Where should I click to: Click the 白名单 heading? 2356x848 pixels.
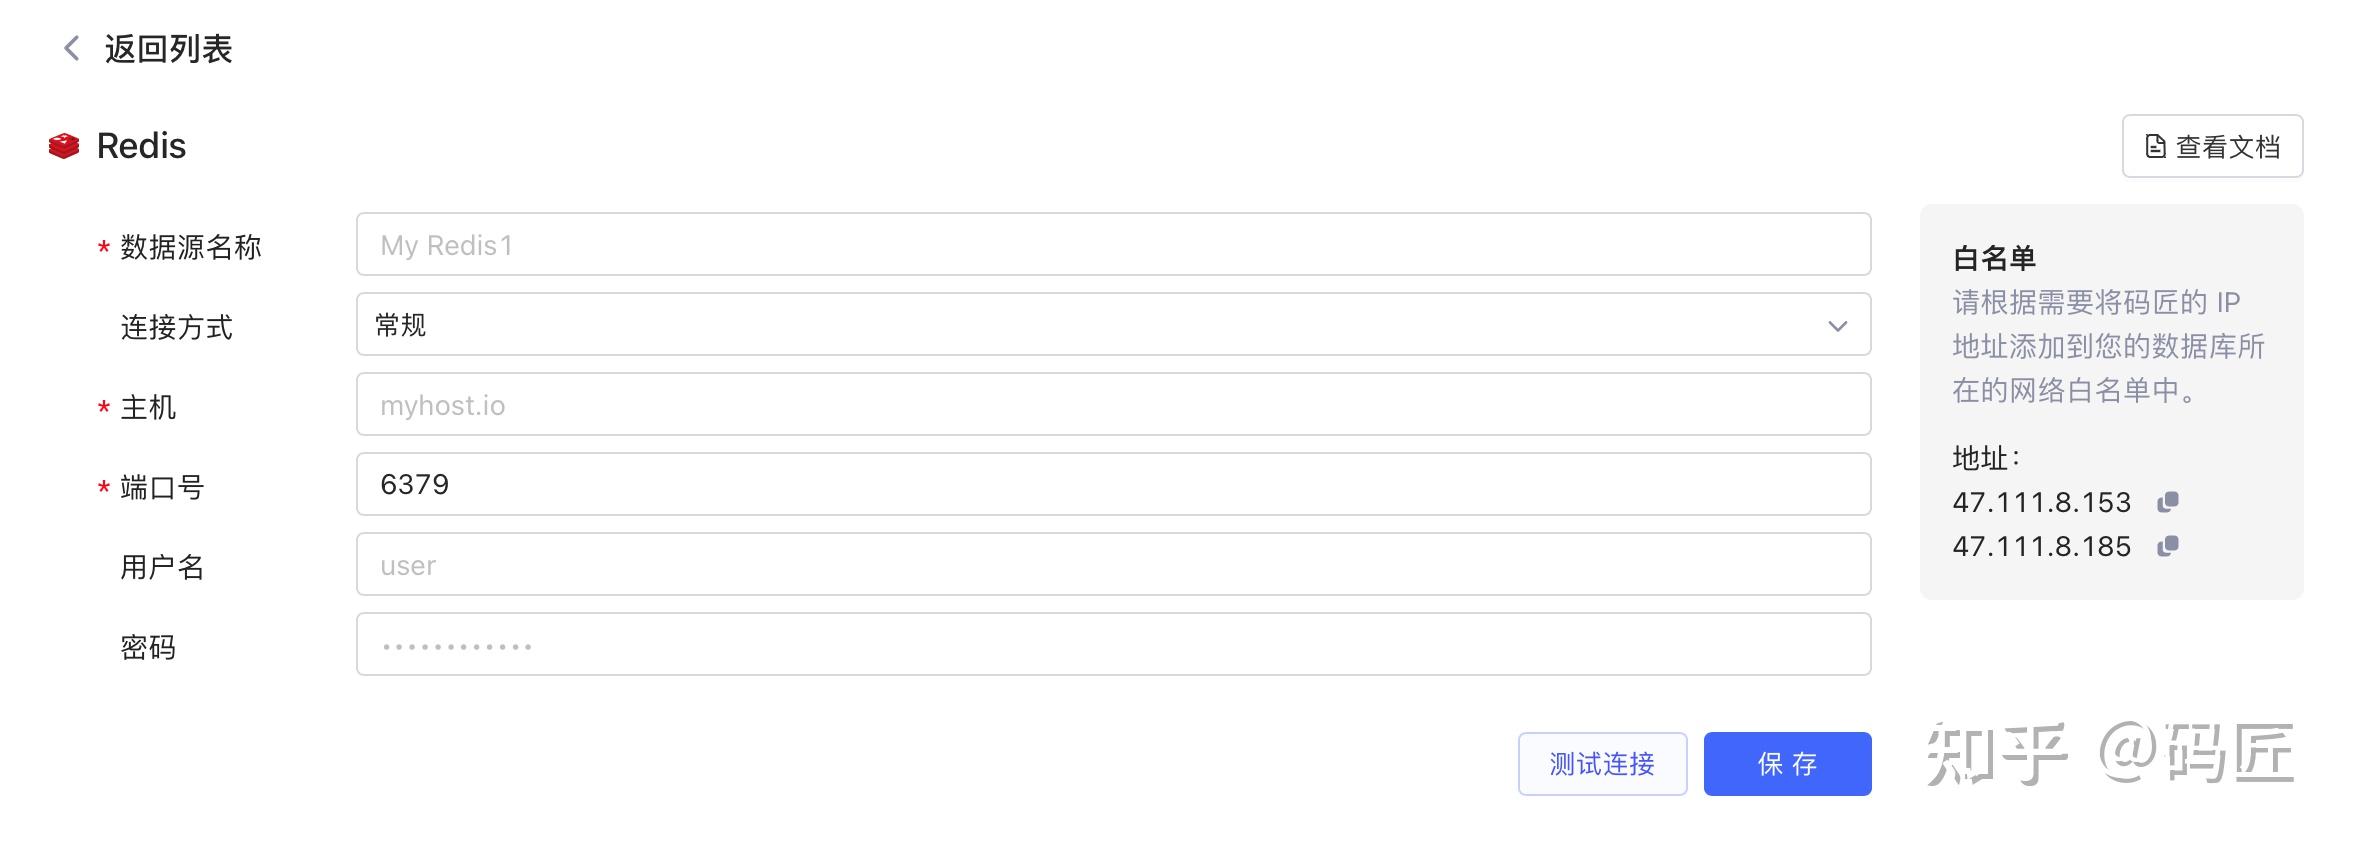coord(1993,259)
